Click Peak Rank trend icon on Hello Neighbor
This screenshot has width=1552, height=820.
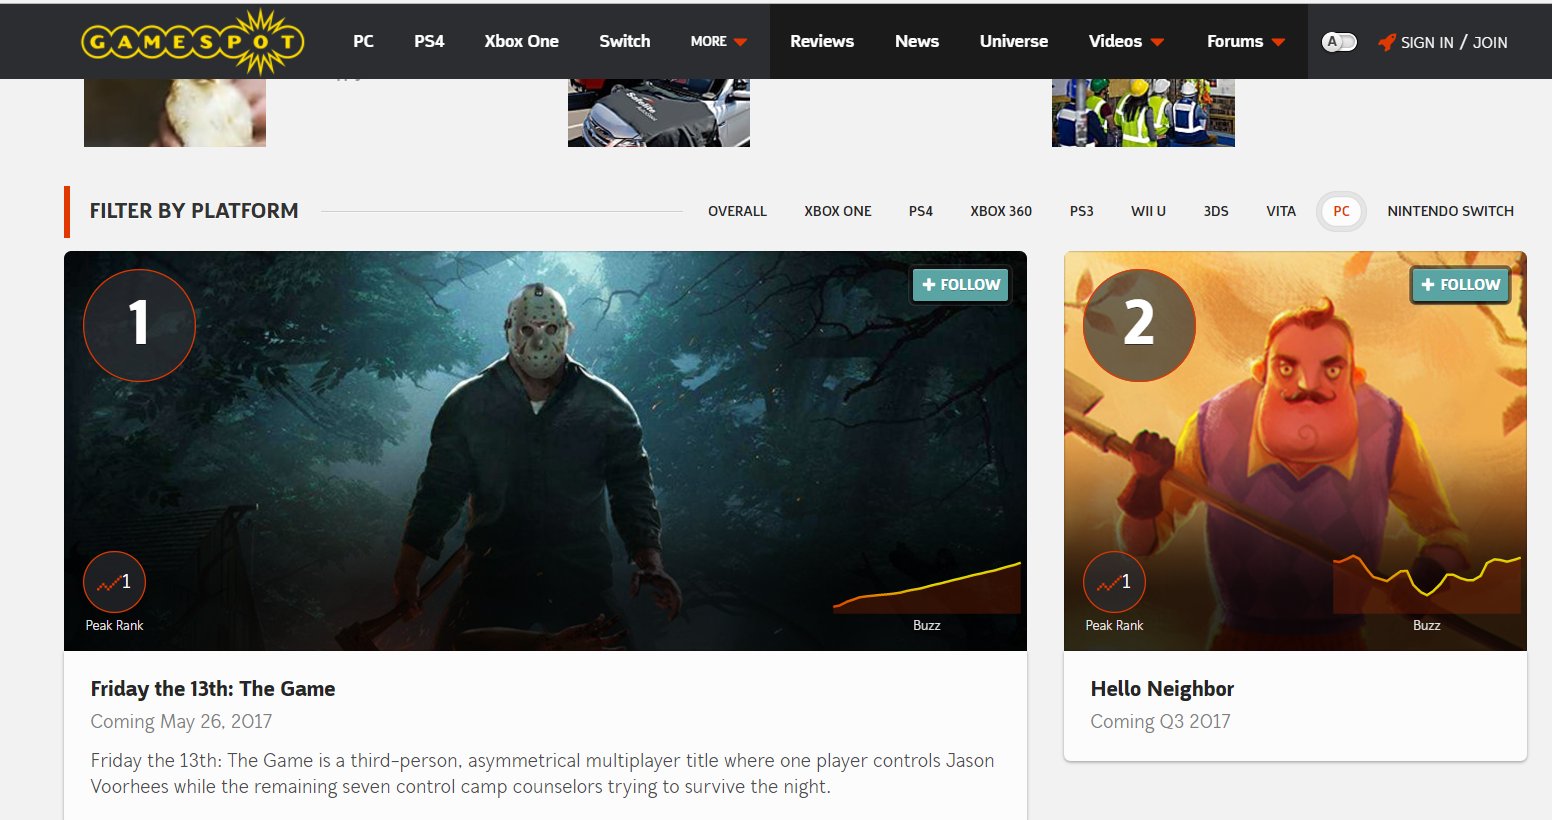1114,582
